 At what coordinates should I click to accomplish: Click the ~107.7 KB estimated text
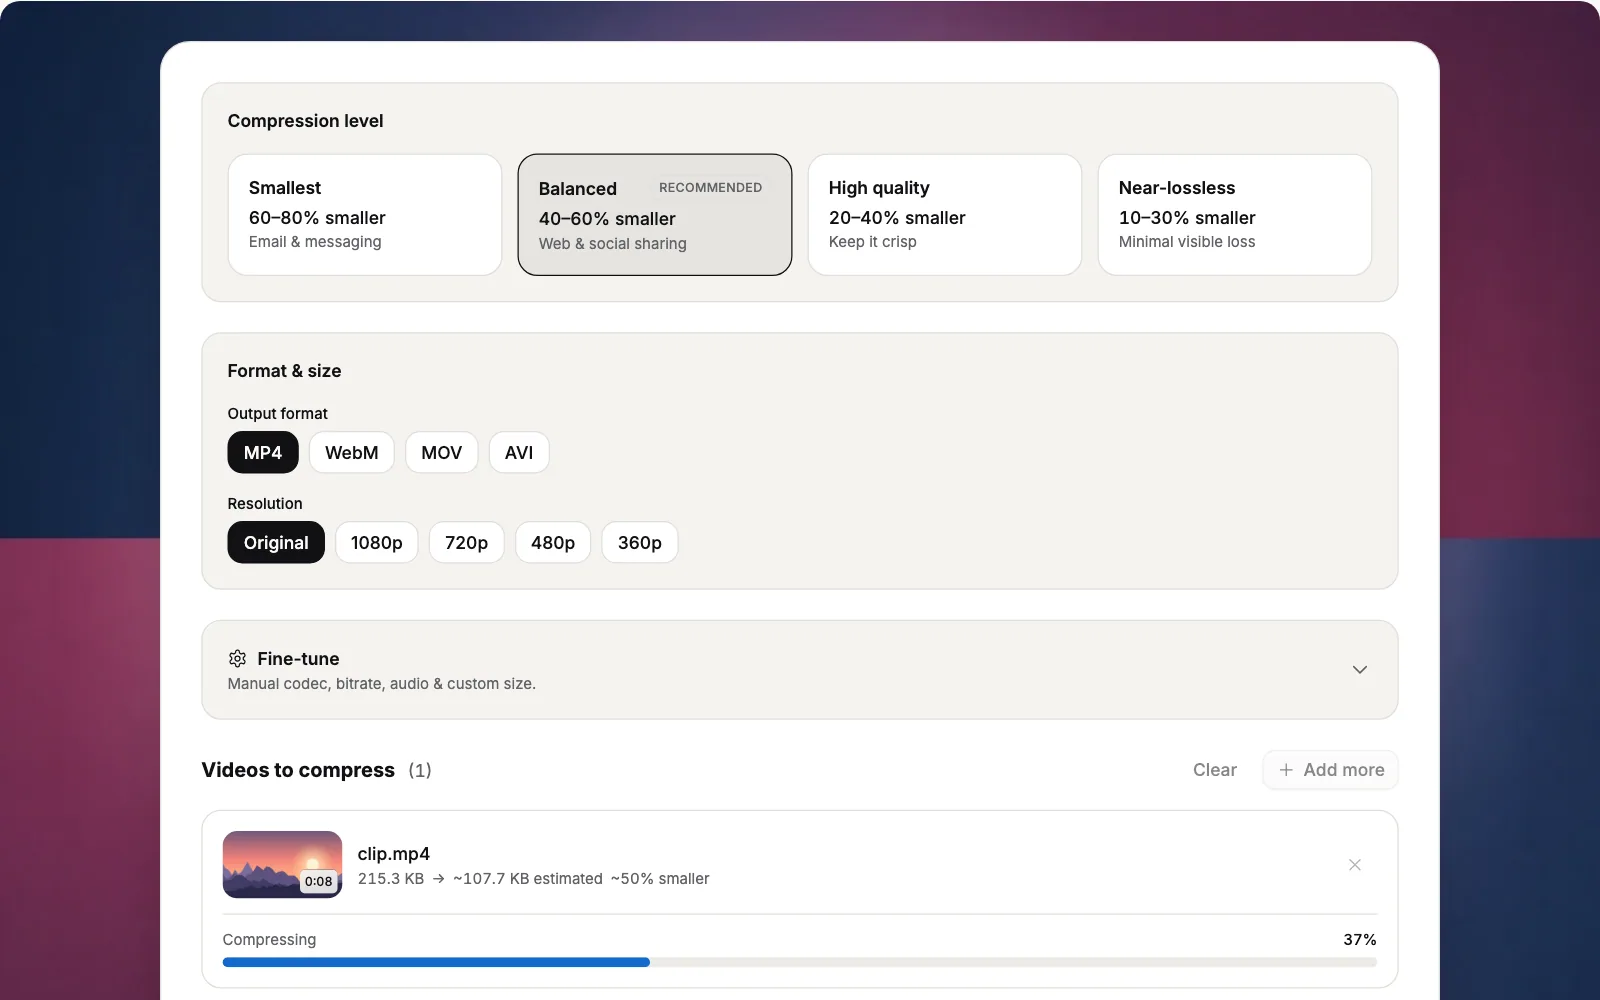coord(528,879)
